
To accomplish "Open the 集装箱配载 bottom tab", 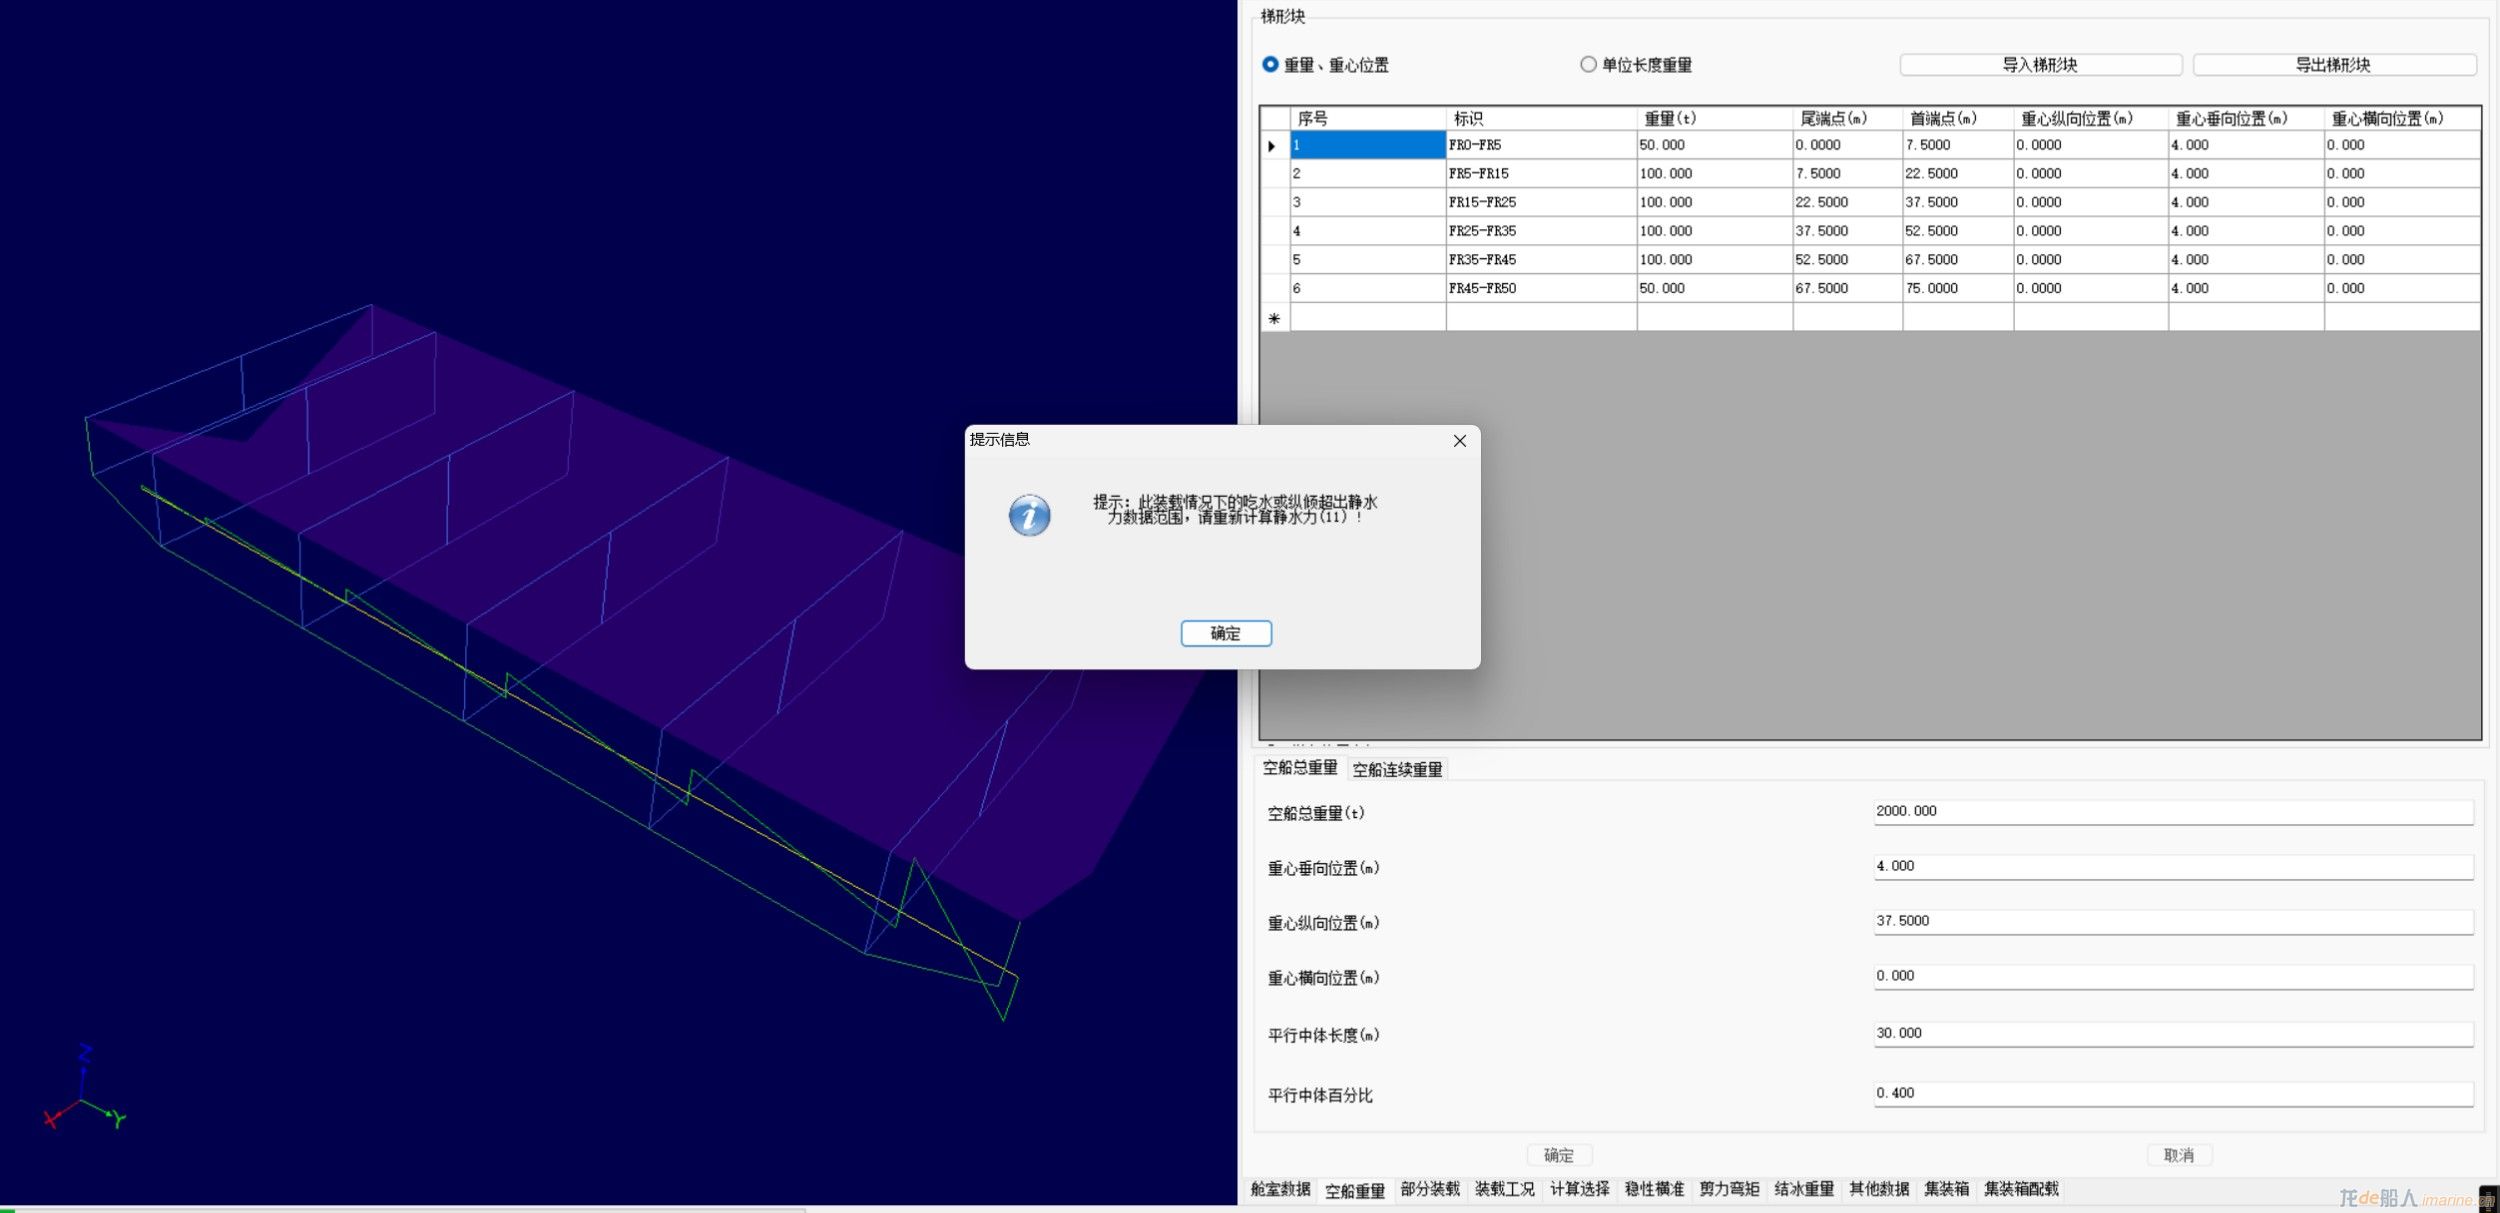I will pyautogui.click(x=2021, y=1189).
